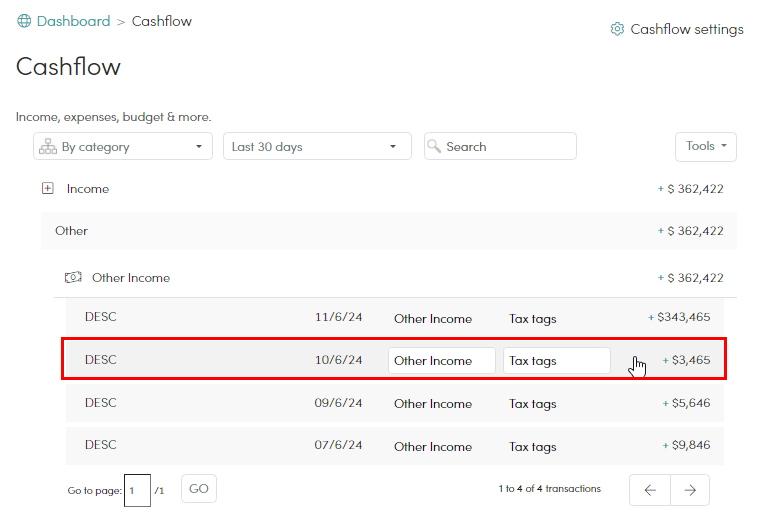The image size is (768, 514).
Task: Click into the Search field
Action: 500,146
